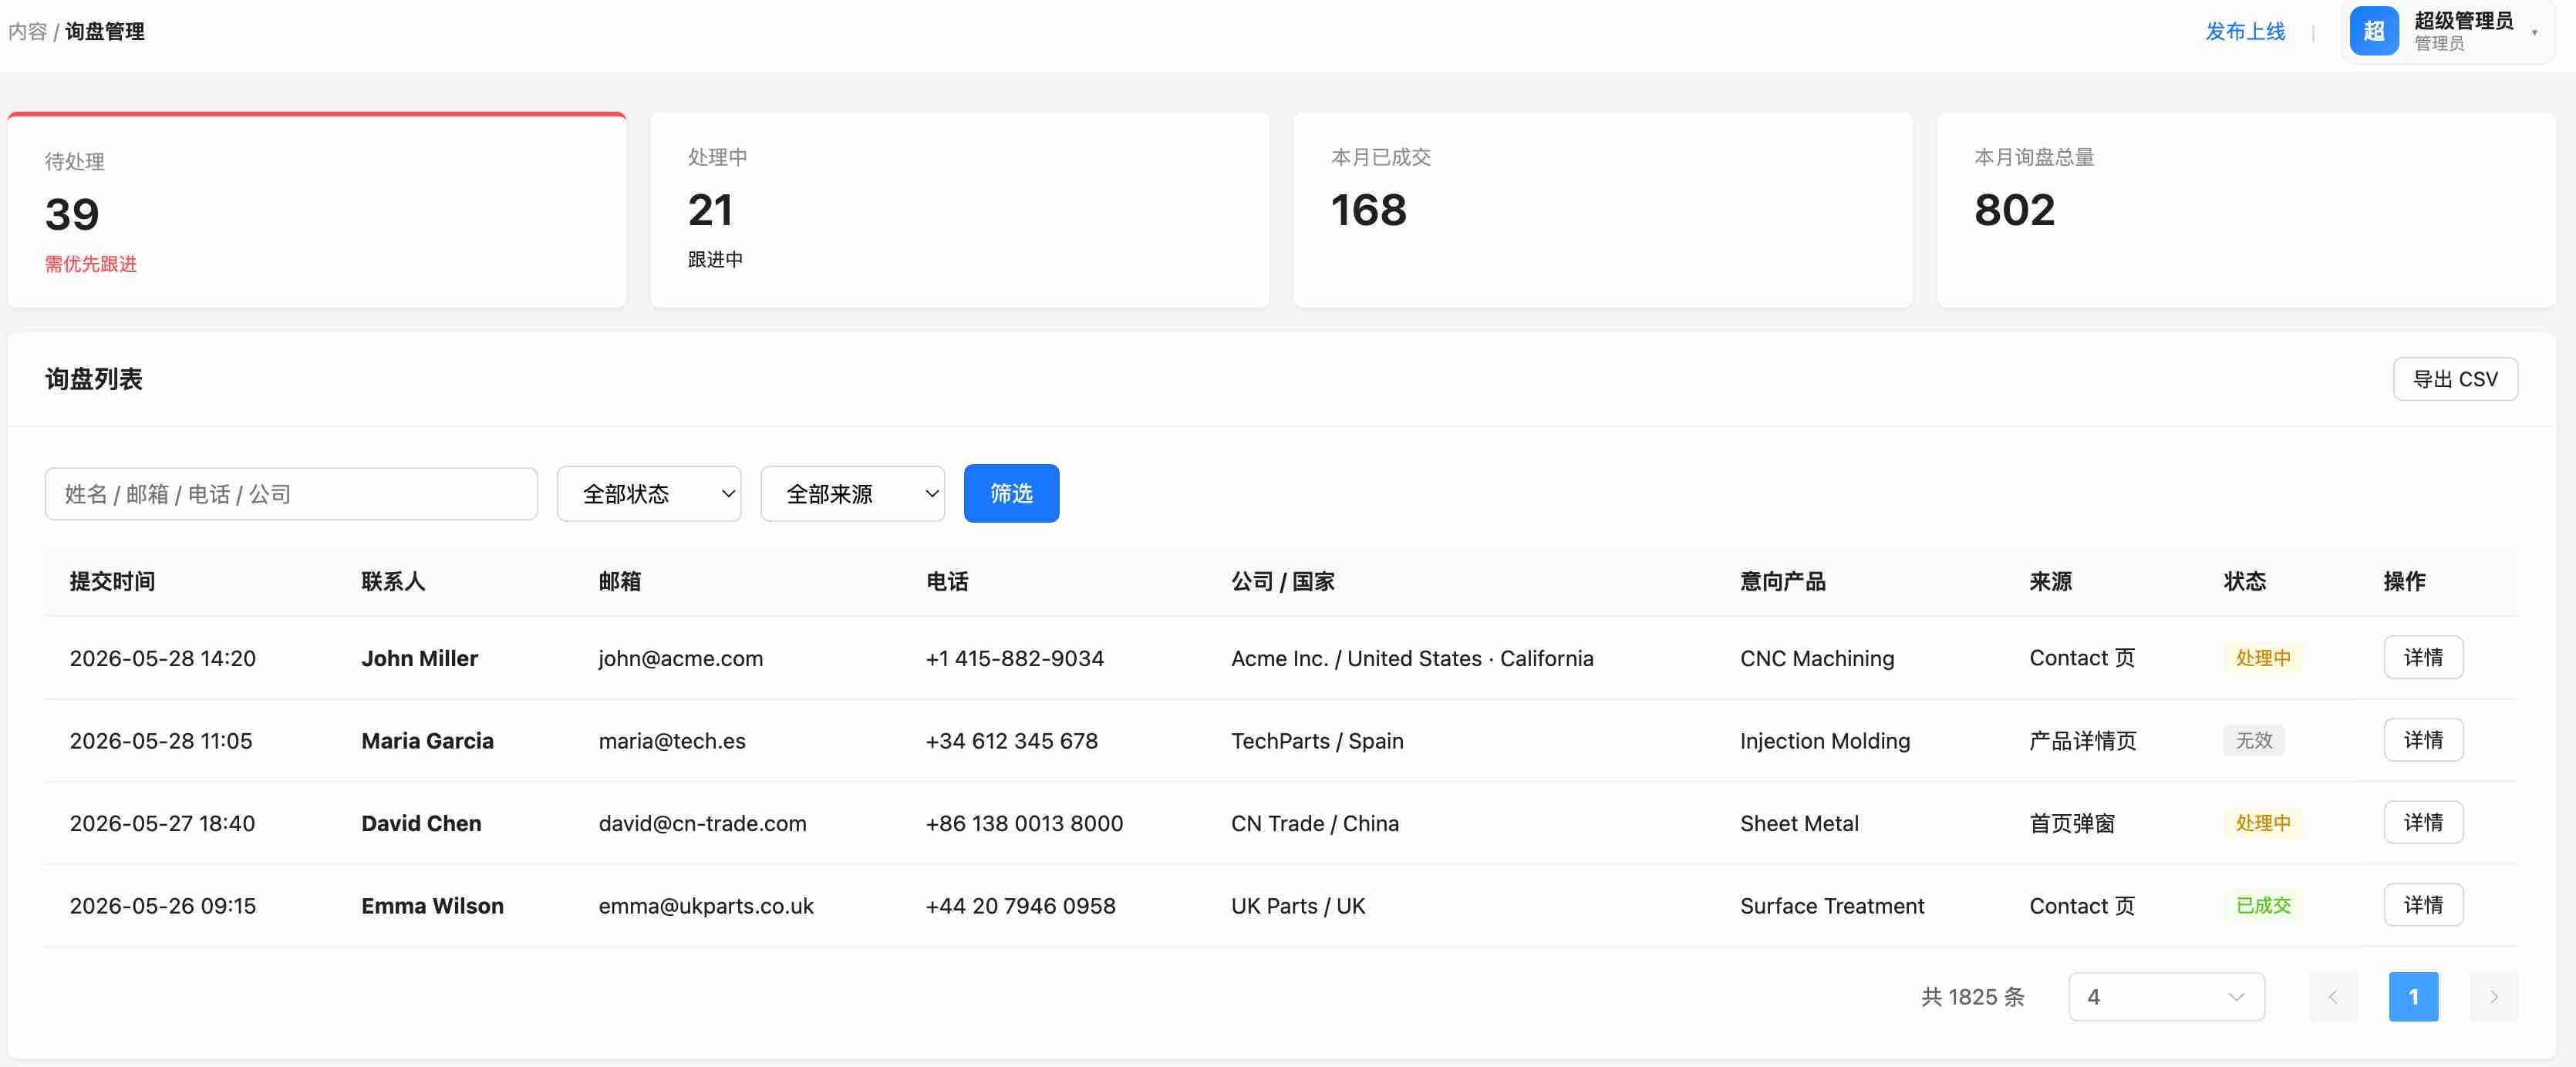This screenshot has height=1067, width=2576.
Task: Click the 无效 status tag for Maria Garcia
Action: [2254, 740]
